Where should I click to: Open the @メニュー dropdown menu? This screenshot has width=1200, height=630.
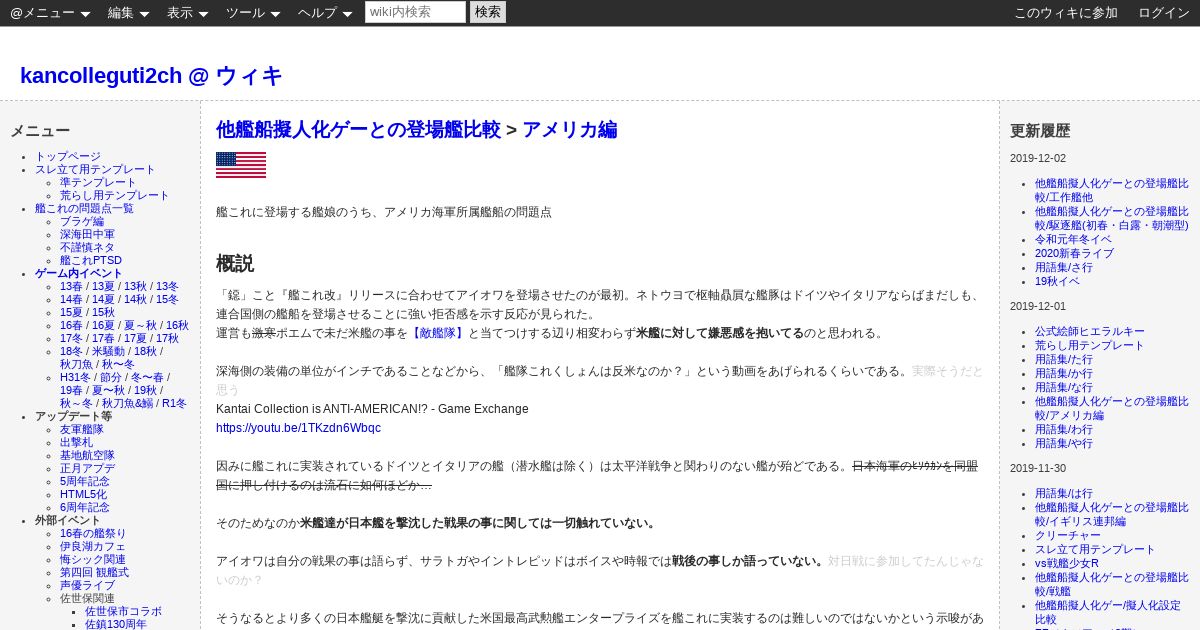tap(50, 13)
